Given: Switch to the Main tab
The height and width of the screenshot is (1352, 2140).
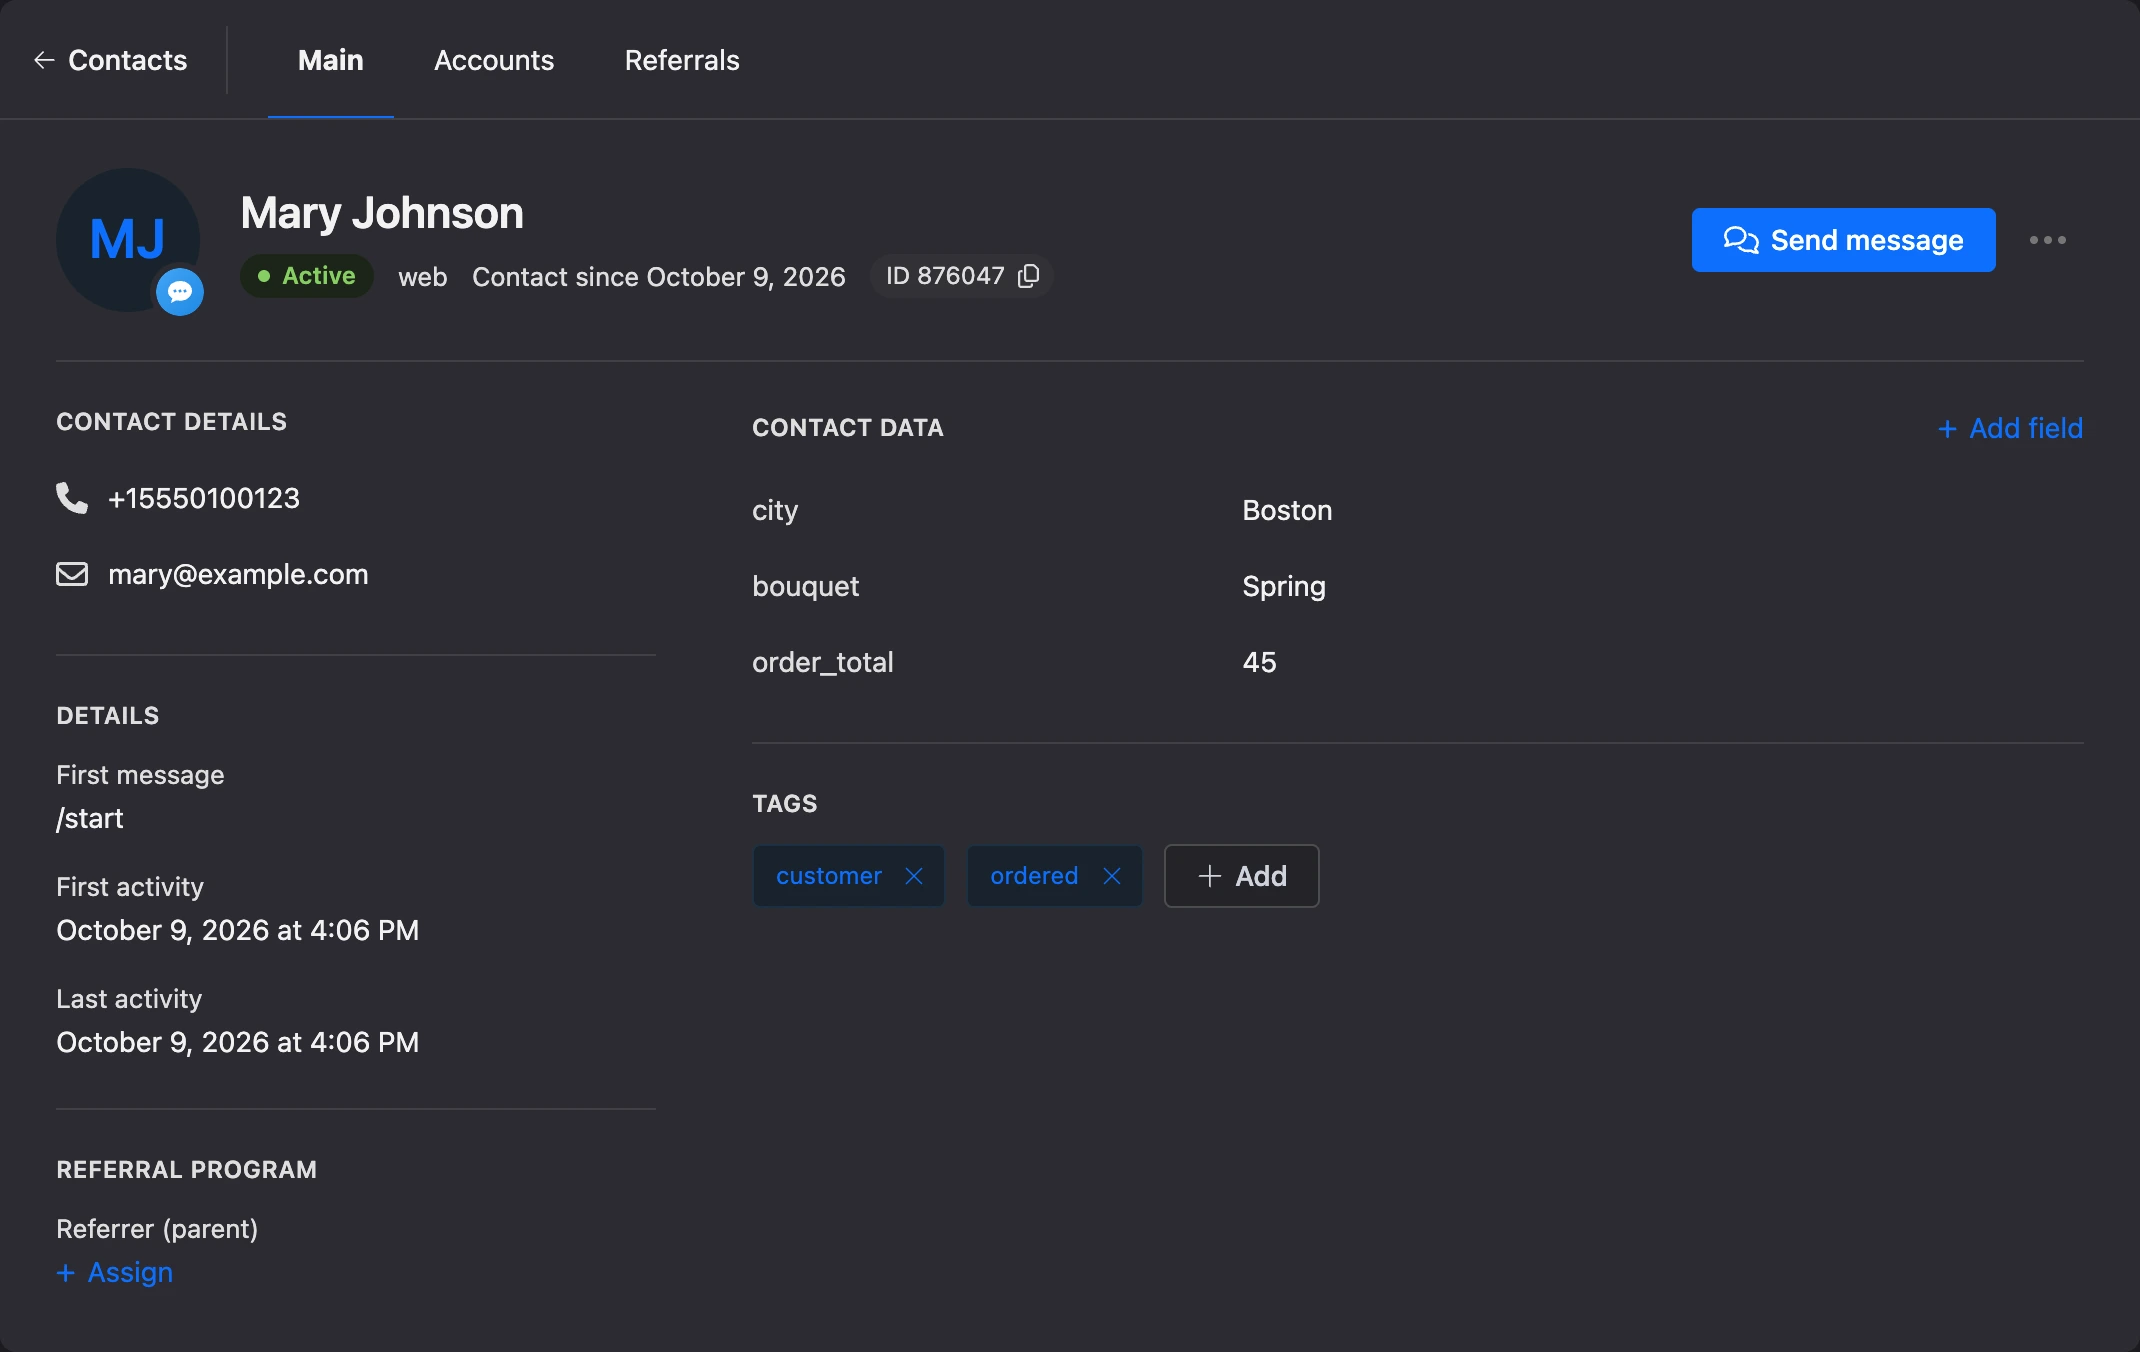Looking at the screenshot, I should tap(330, 60).
